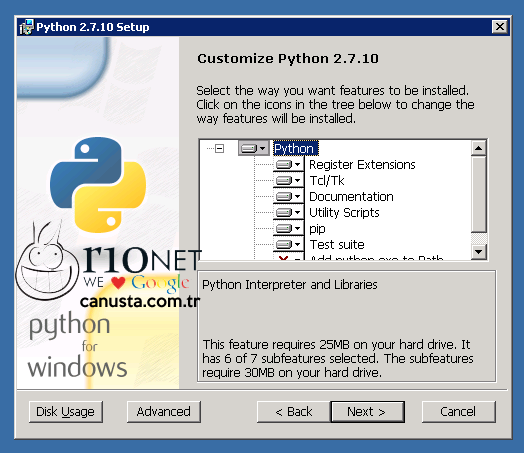The height and width of the screenshot is (453, 524).
Task: Select the Python tree item
Action: tap(295, 148)
